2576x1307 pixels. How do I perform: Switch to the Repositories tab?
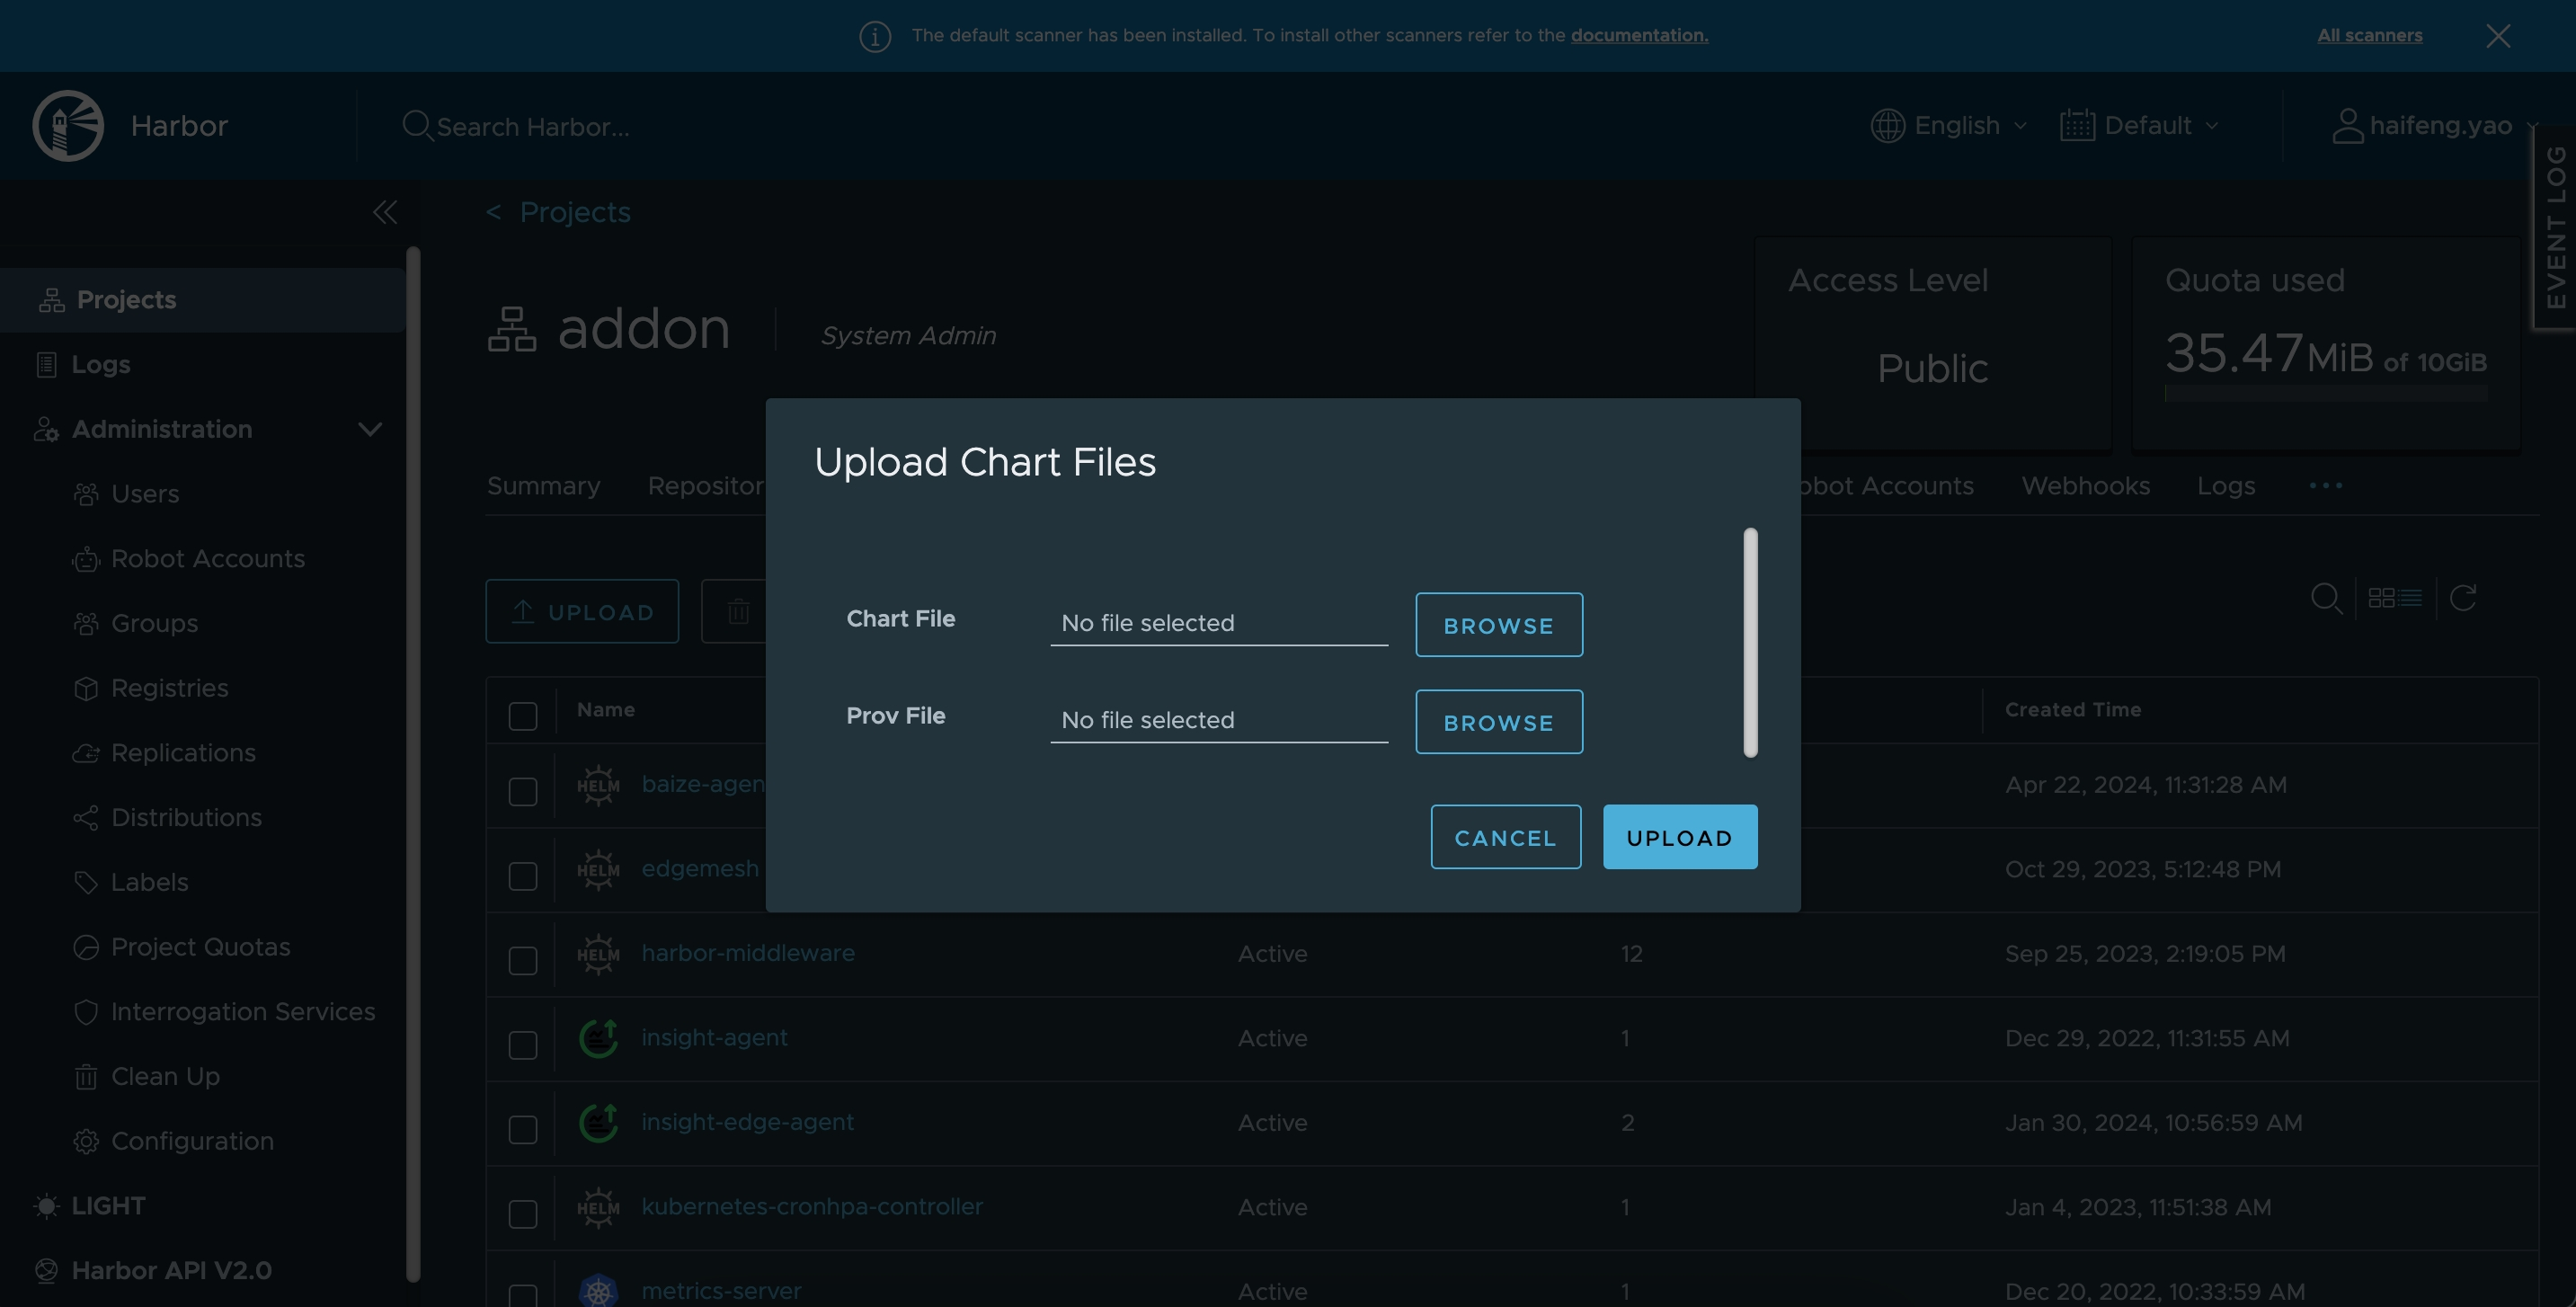[x=726, y=485]
